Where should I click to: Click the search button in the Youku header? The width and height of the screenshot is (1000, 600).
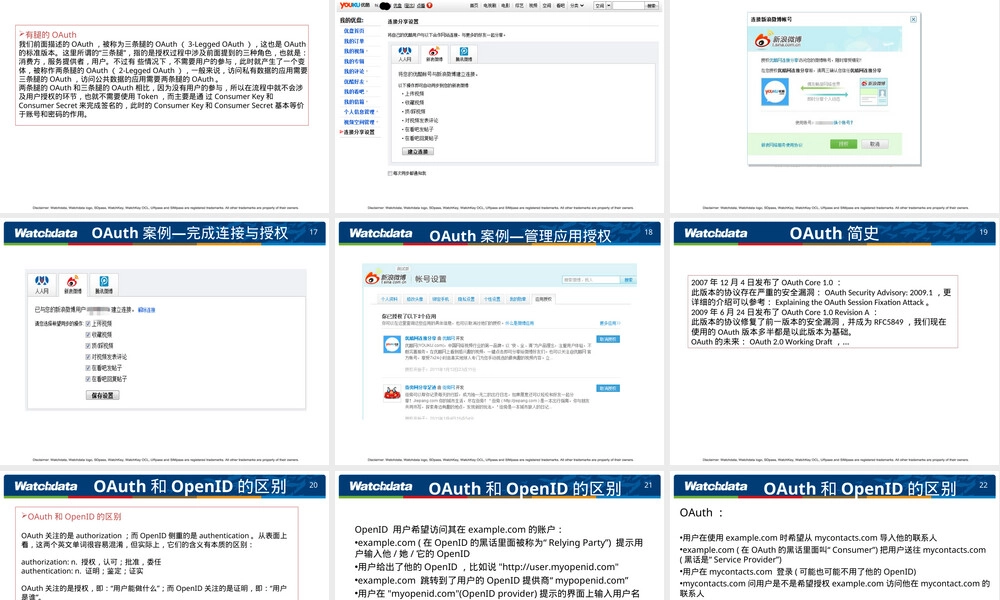pyautogui.click(x=652, y=5)
